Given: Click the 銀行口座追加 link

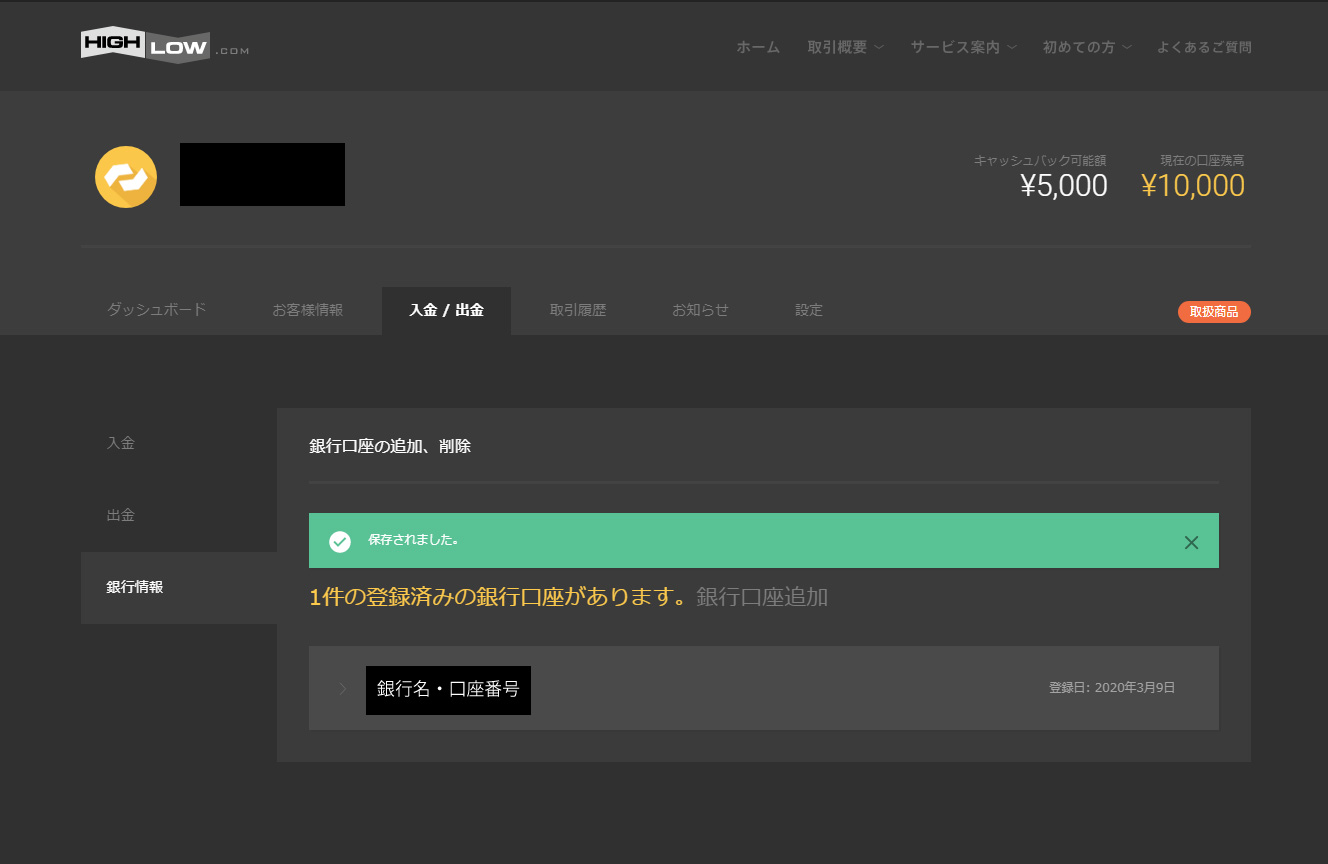Looking at the screenshot, I should 762,598.
